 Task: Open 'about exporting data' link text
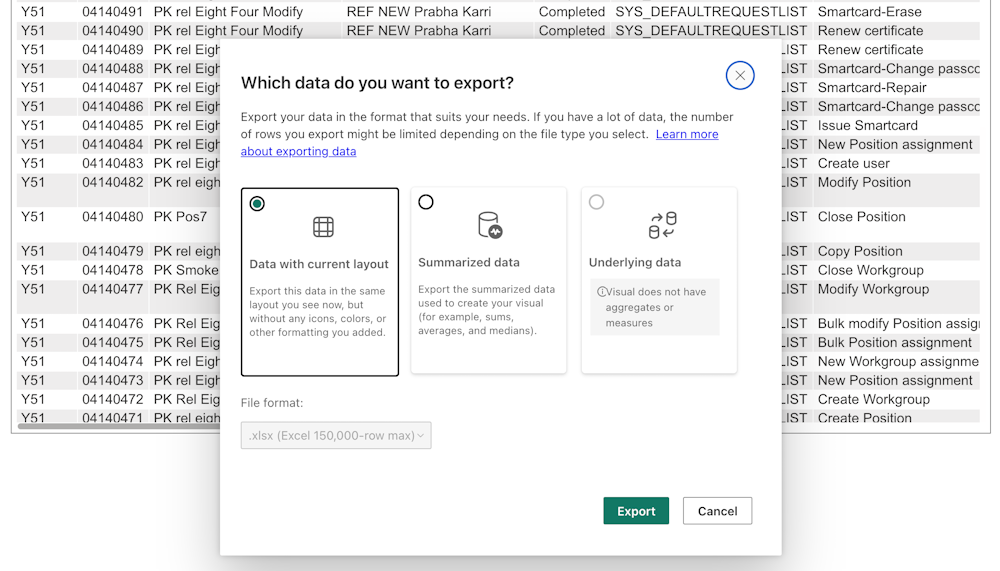click(x=298, y=151)
